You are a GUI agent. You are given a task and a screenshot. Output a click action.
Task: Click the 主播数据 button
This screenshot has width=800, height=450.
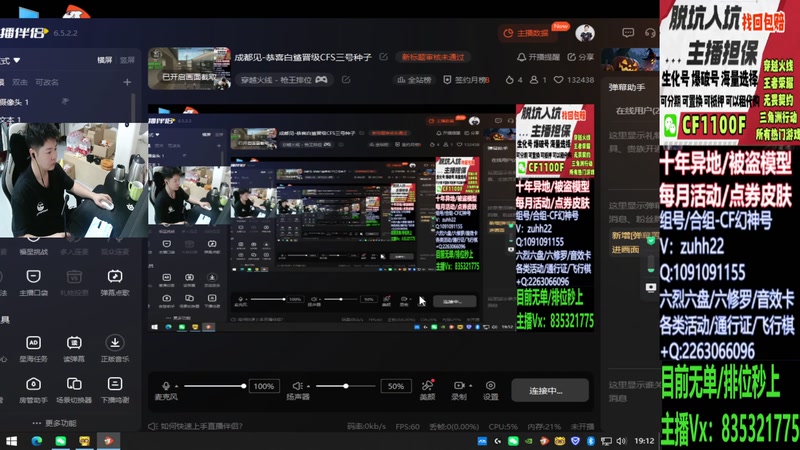coord(528,33)
